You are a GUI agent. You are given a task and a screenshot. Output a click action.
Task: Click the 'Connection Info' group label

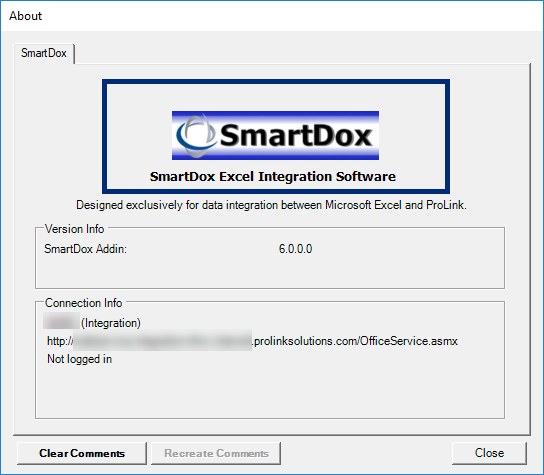click(84, 303)
